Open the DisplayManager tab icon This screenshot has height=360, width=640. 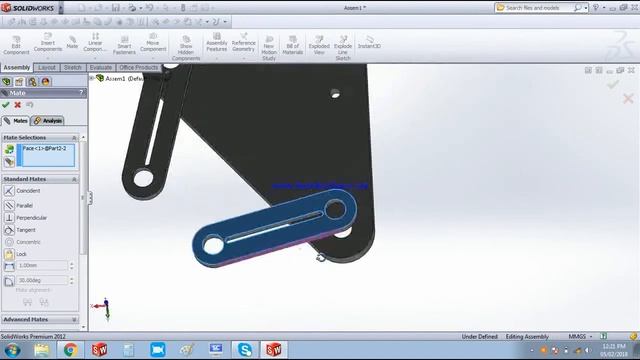click(45, 82)
